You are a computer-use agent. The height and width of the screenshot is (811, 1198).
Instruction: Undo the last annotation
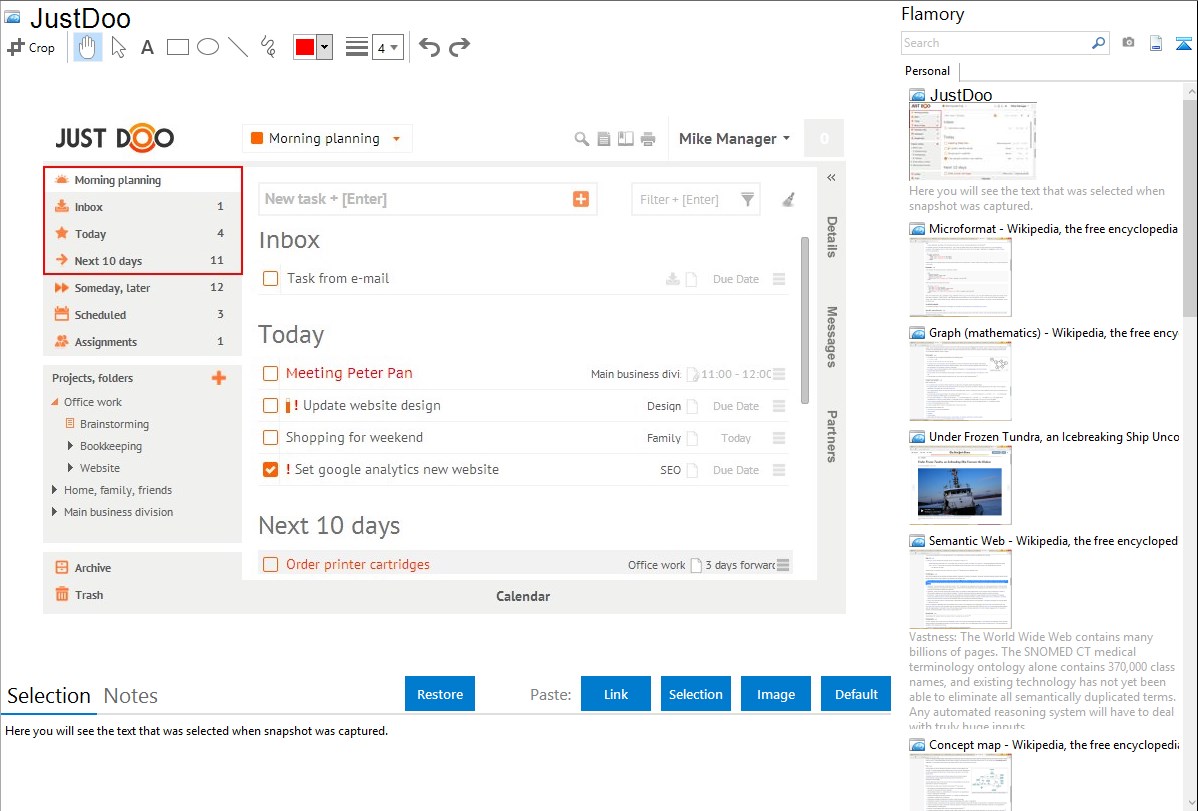pyautogui.click(x=429, y=47)
